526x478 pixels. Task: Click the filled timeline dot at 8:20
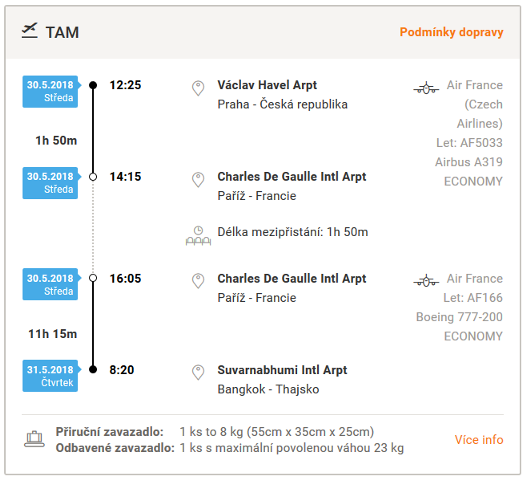click(93, 370)
